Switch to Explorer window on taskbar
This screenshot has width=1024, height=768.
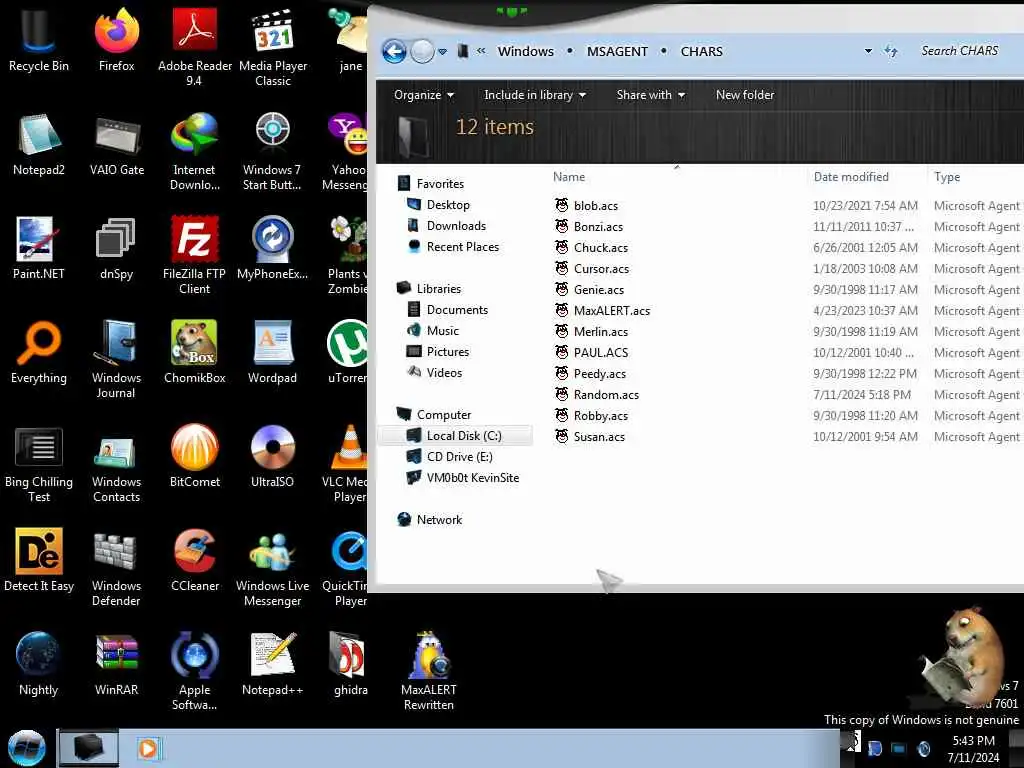(88, 748)
